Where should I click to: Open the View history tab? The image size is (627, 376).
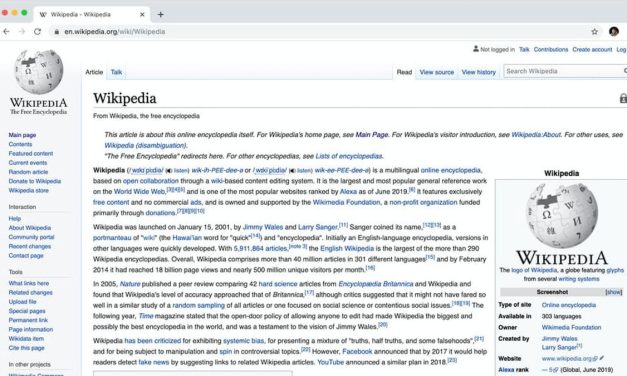(479, 72)
